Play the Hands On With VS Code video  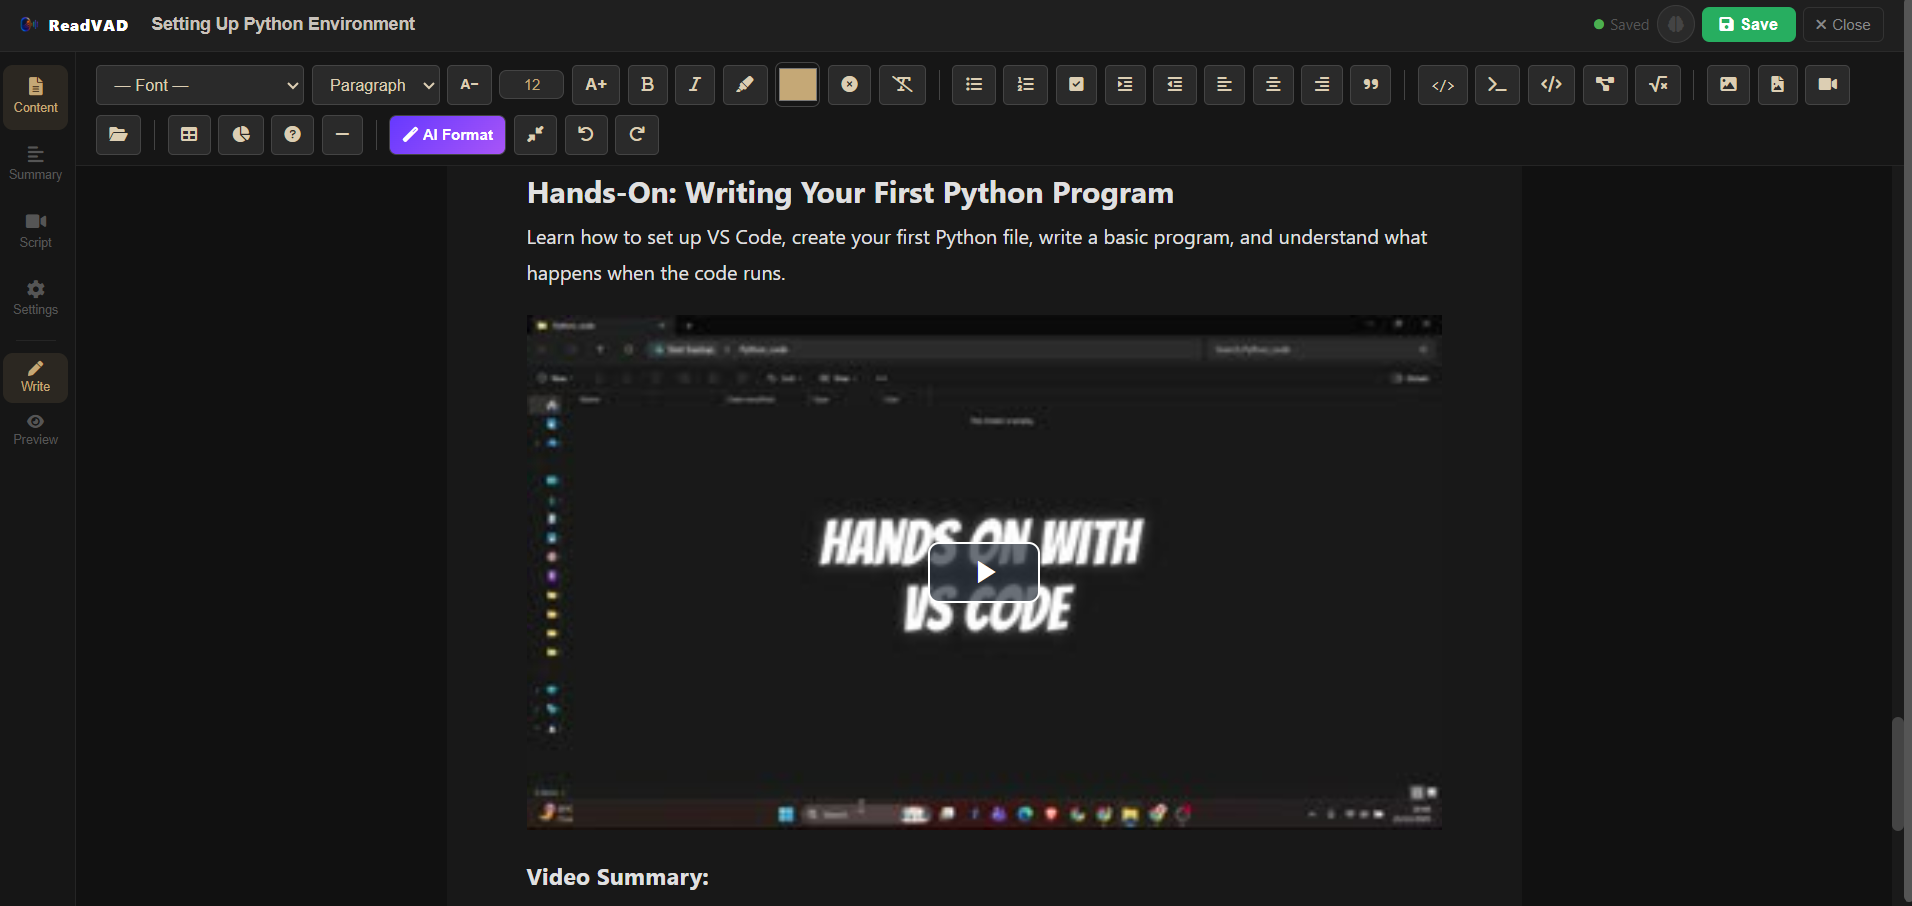984,572
